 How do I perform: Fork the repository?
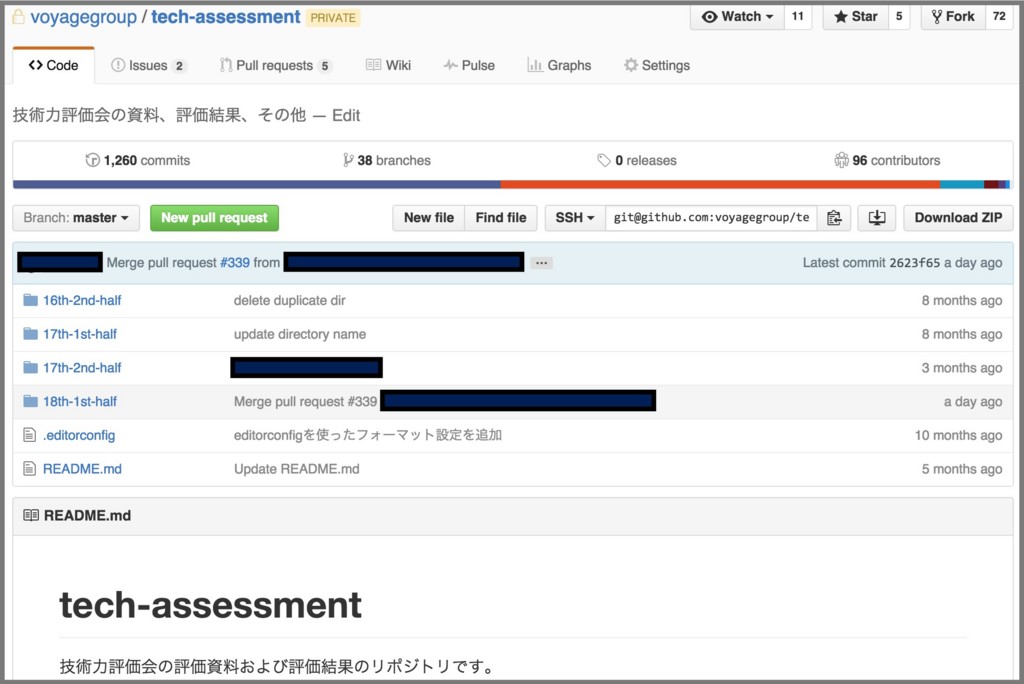tap(953, 17)
